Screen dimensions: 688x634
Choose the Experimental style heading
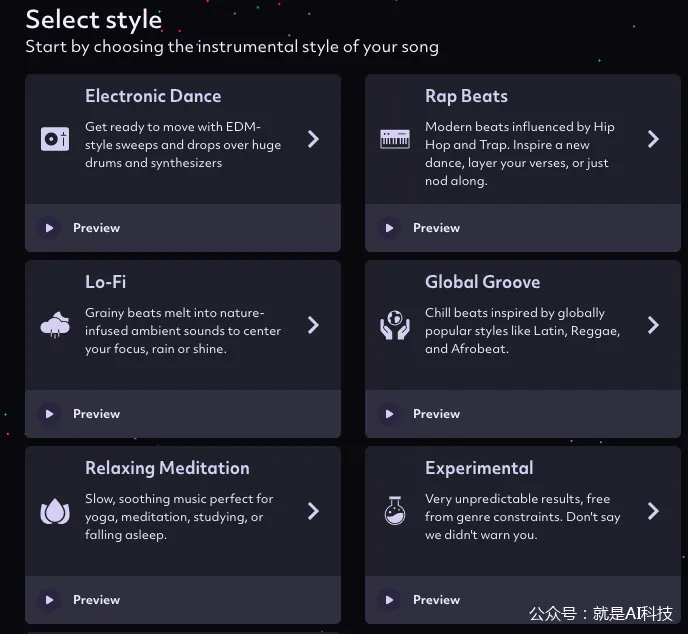tap(479, 469)
